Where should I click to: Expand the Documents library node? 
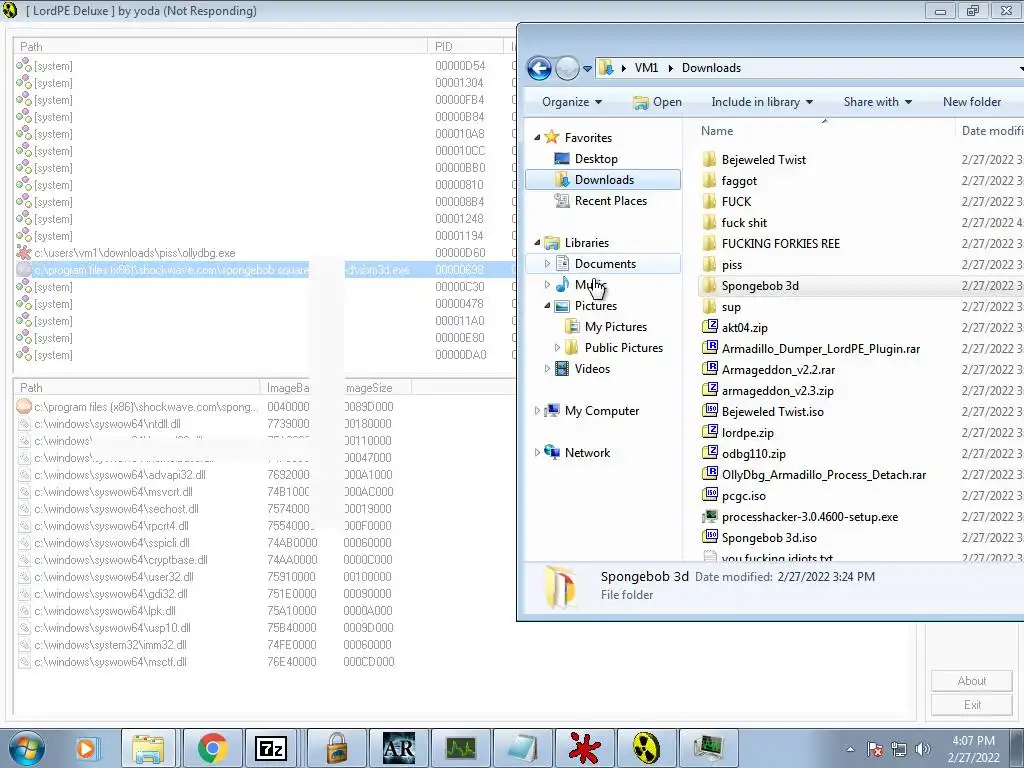pyautogui.click(x=547, y=263)
